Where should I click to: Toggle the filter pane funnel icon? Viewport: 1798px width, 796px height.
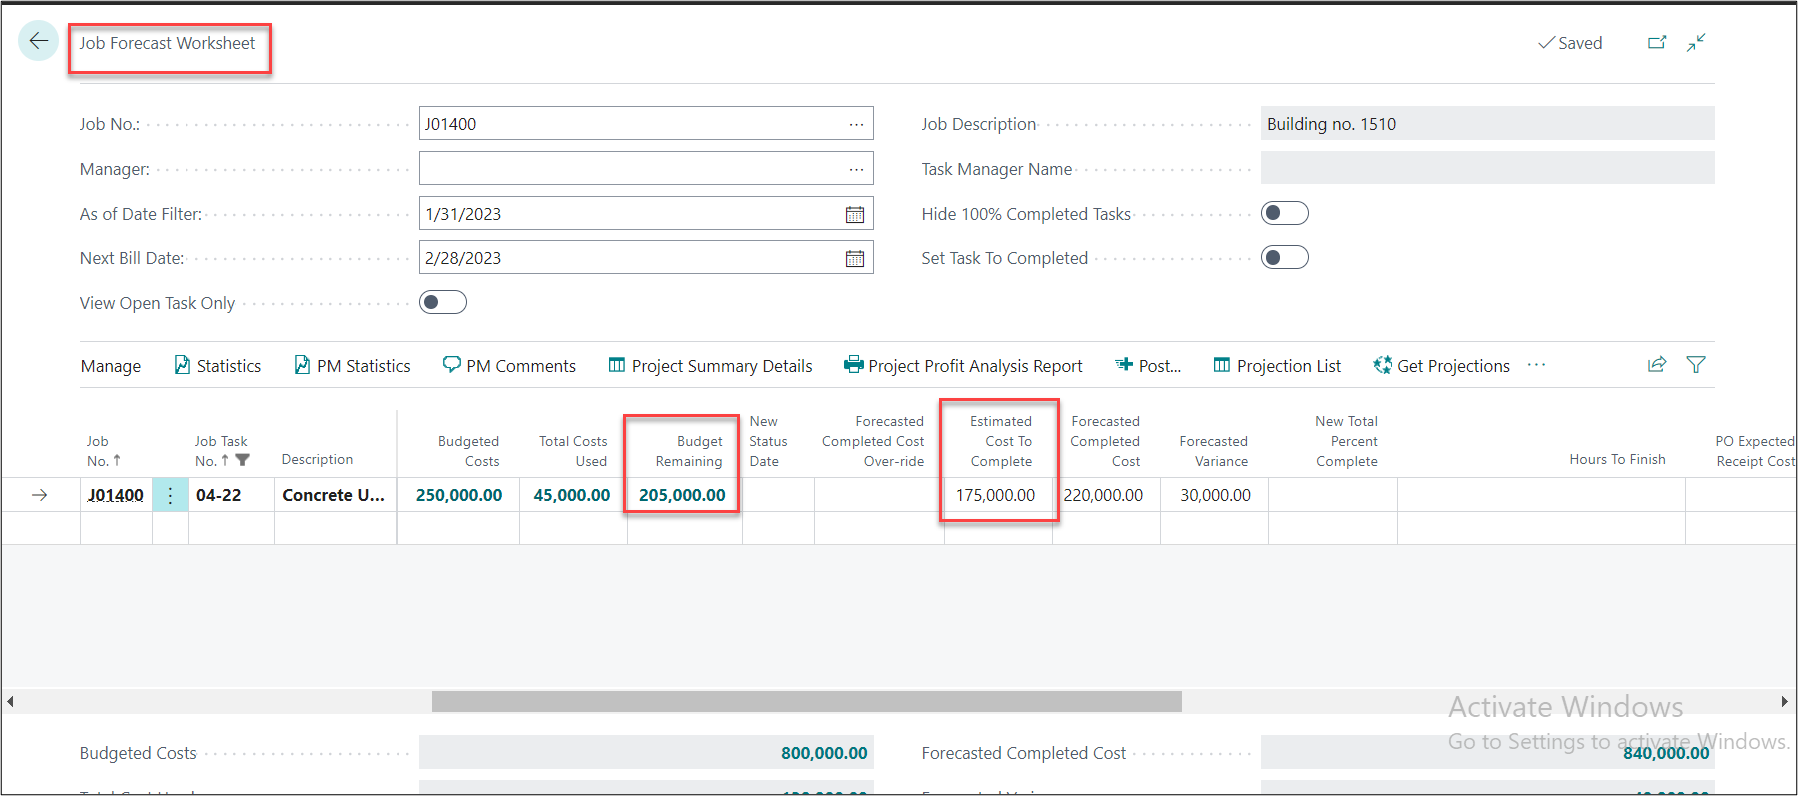pyautogui.click(x=1696, y=365)
